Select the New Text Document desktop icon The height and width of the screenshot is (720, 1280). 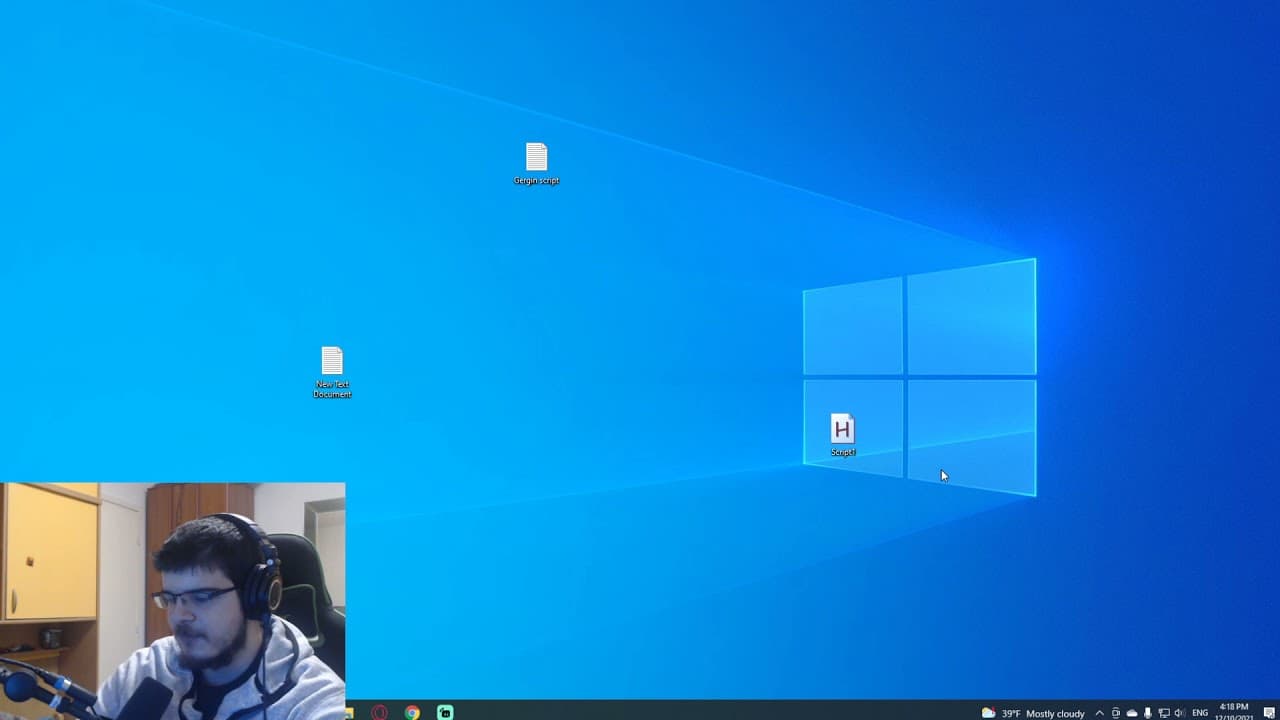[x=332, y=372]
